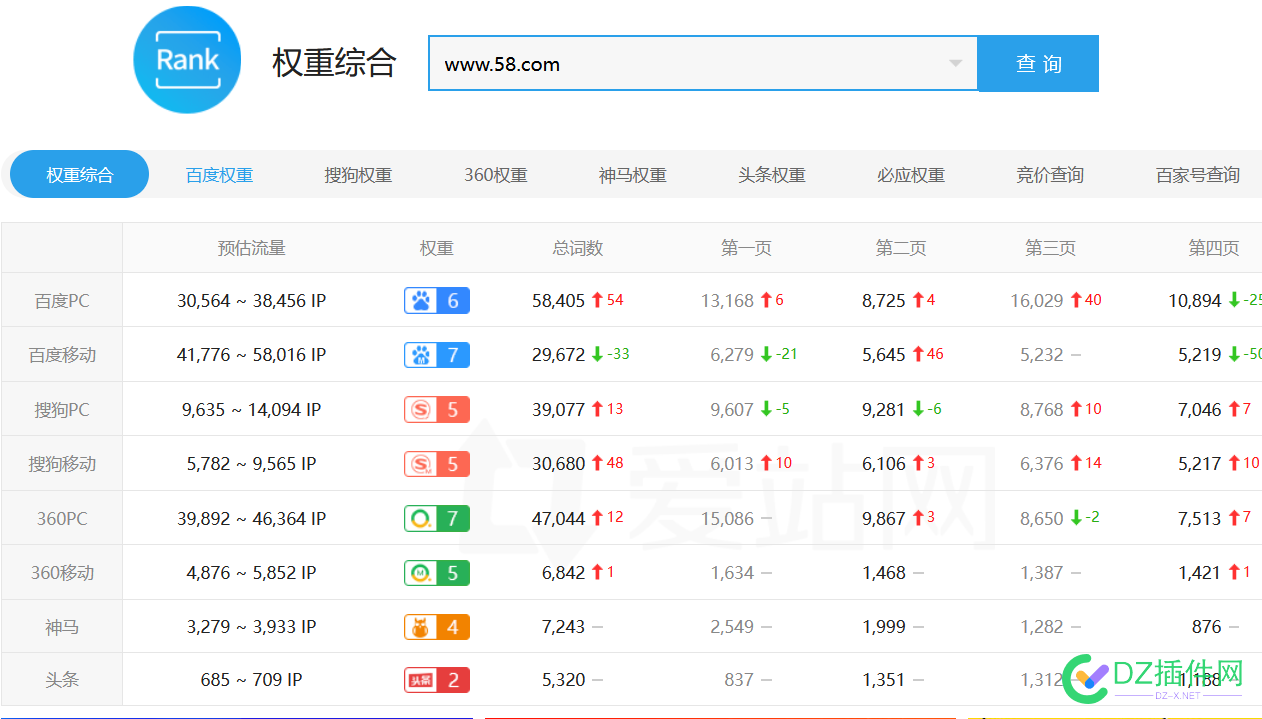Click 360PC second page value 9,867

click(x=884, y=519)
